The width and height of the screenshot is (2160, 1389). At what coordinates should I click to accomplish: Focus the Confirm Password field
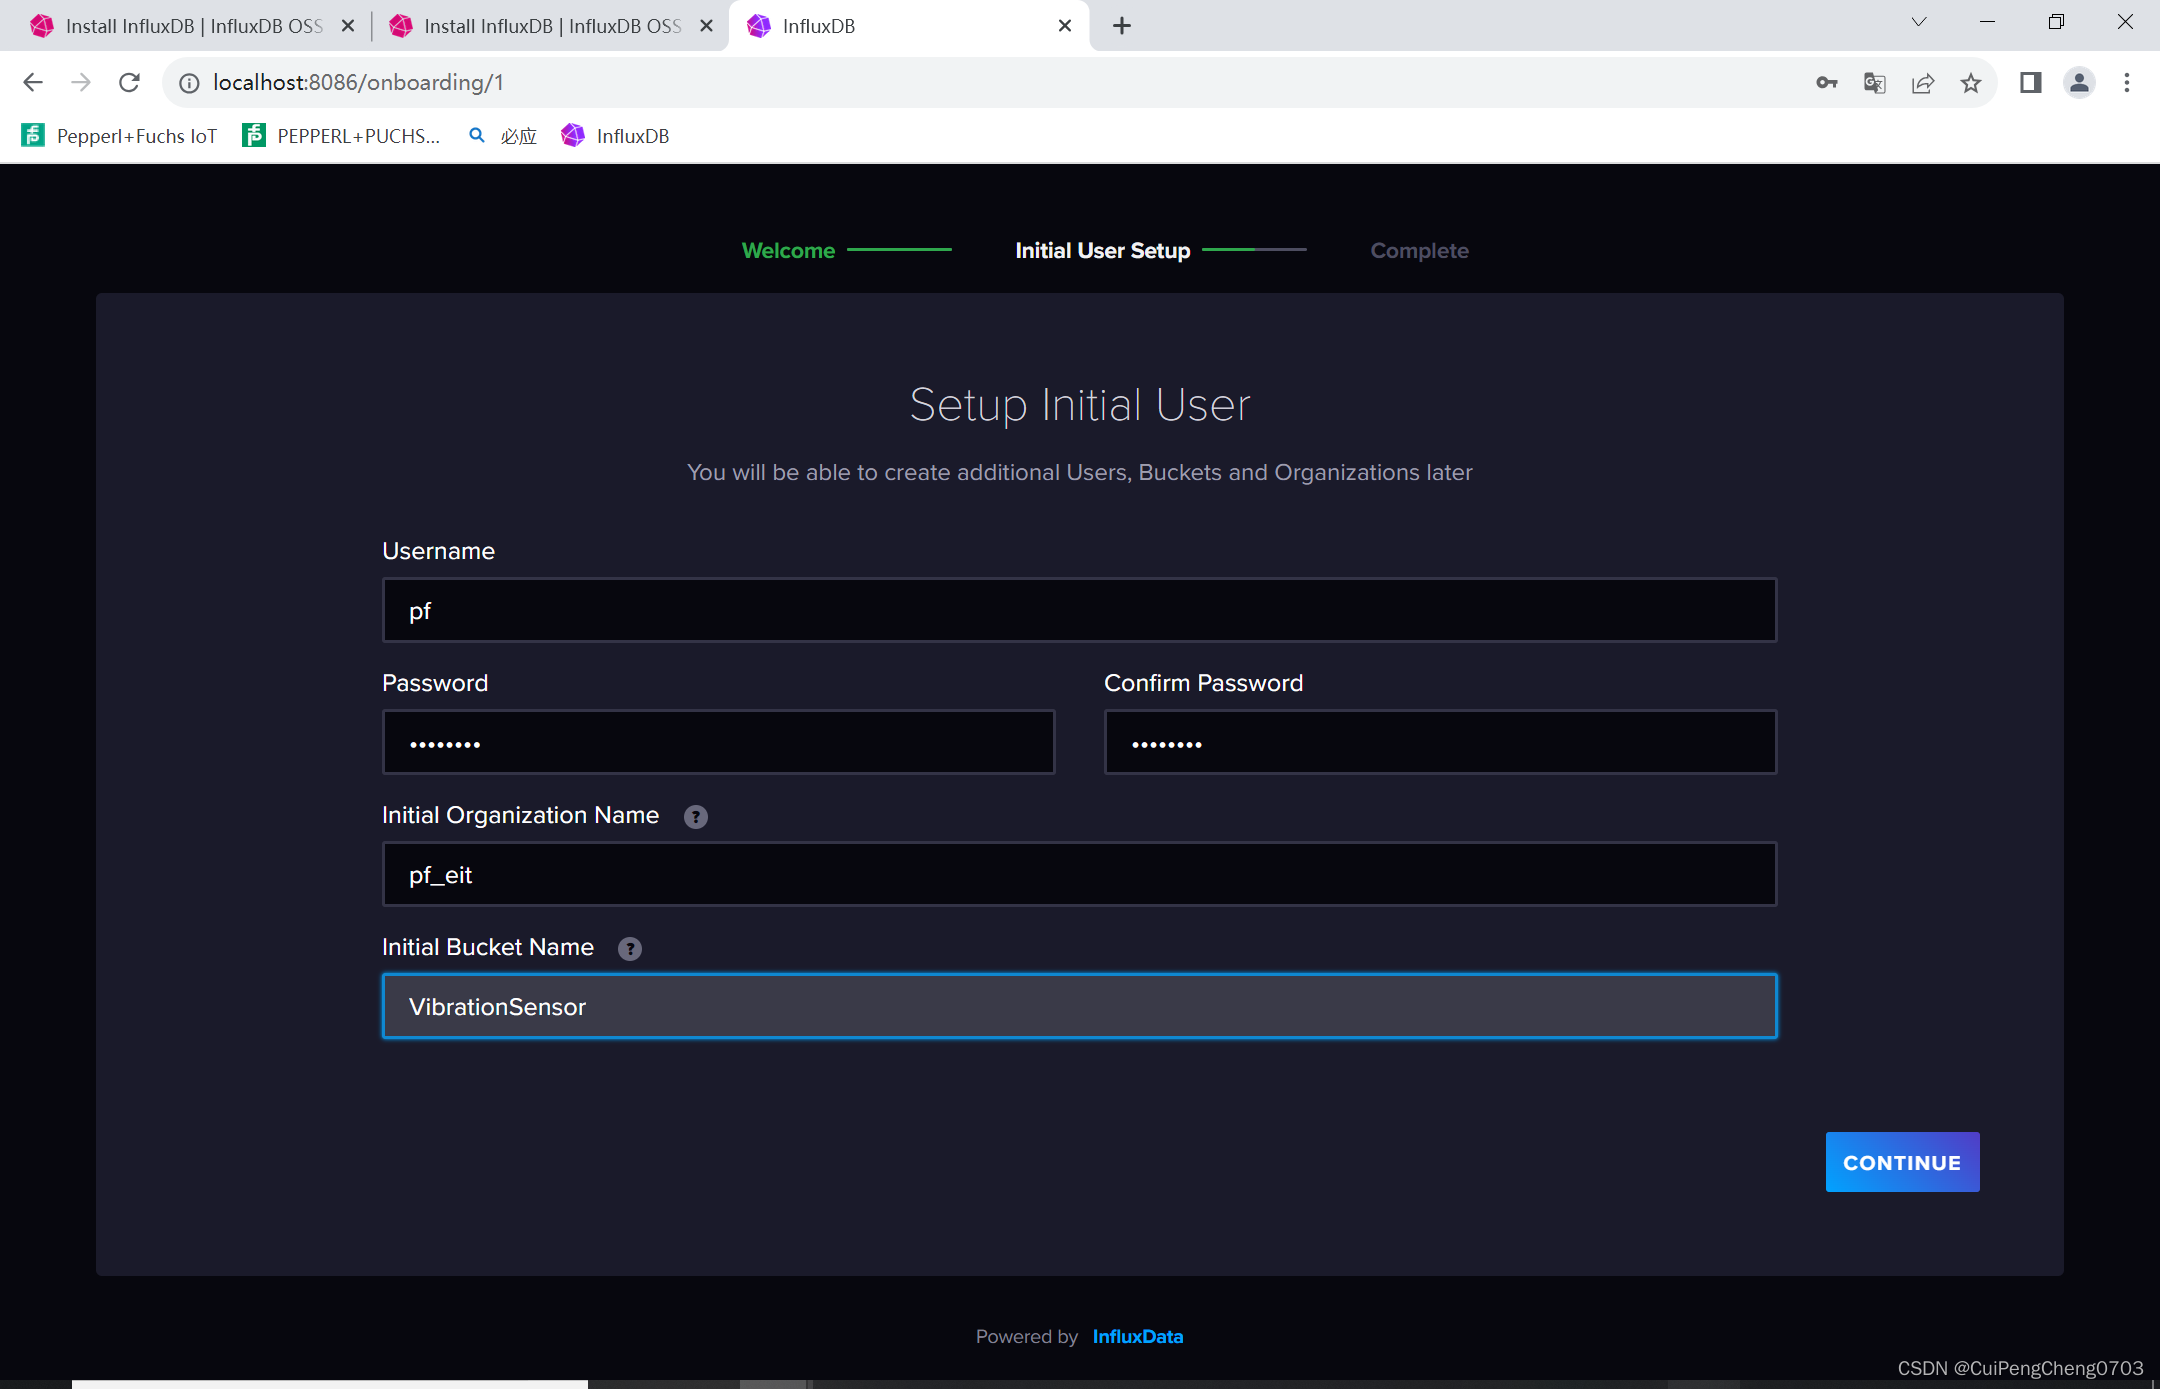[x=1440, y=743]
